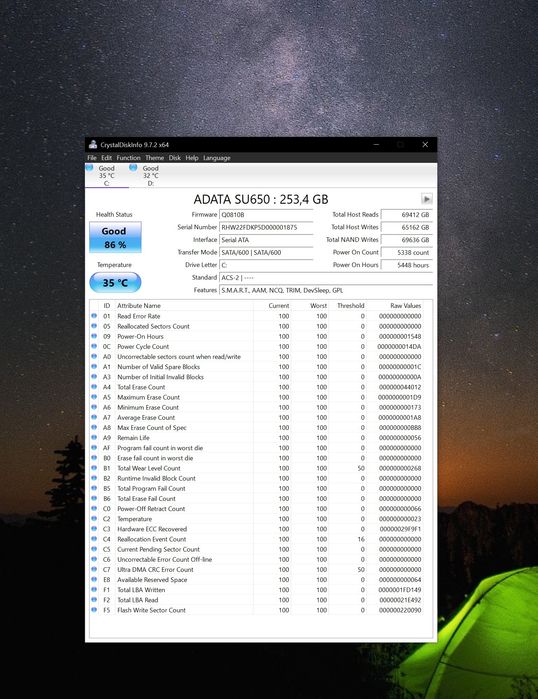Click the CrystalDiskInfo title bar app icon
The image size is (538, 699).
[93, 144]
